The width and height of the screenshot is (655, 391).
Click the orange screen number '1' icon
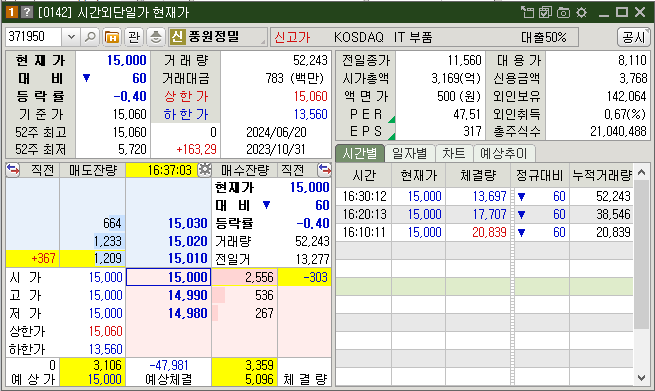pyautogui.click(x=11, y=12)
